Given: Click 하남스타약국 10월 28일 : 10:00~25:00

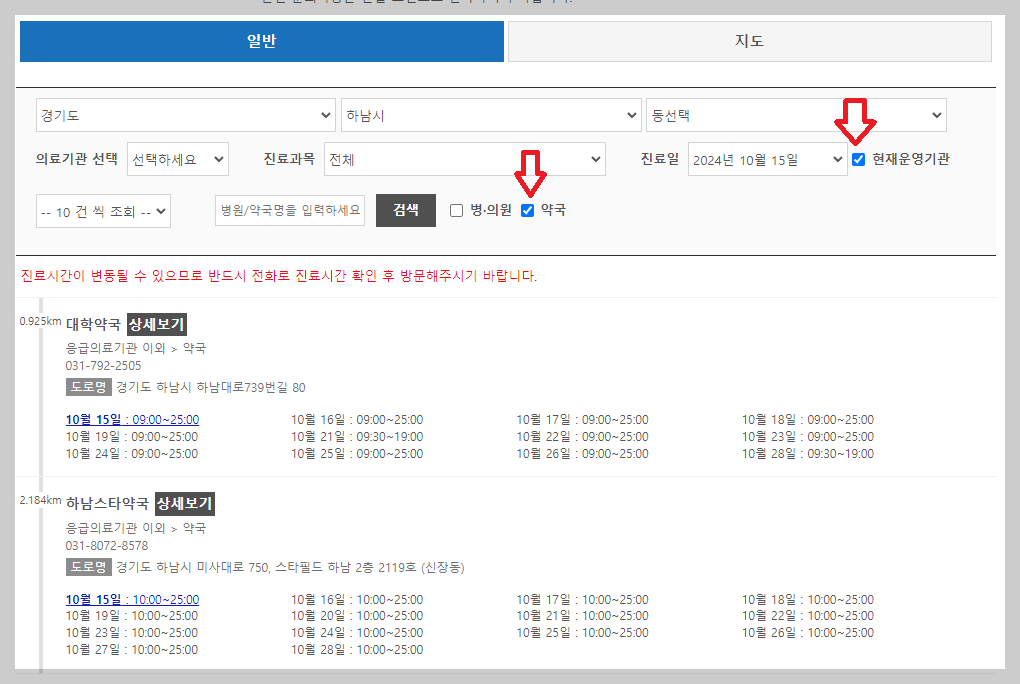Looking at the screenshot, I should [357, 650].
